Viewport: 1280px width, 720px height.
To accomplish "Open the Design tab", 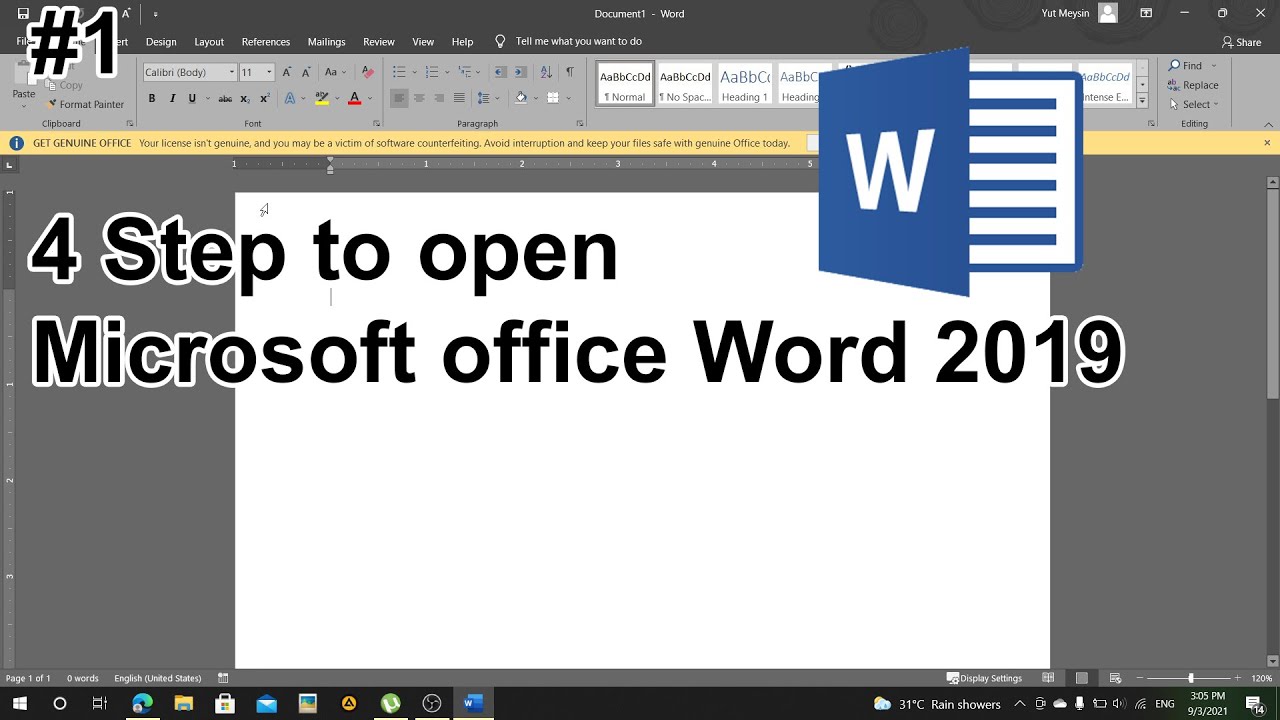I will point(161,42).
